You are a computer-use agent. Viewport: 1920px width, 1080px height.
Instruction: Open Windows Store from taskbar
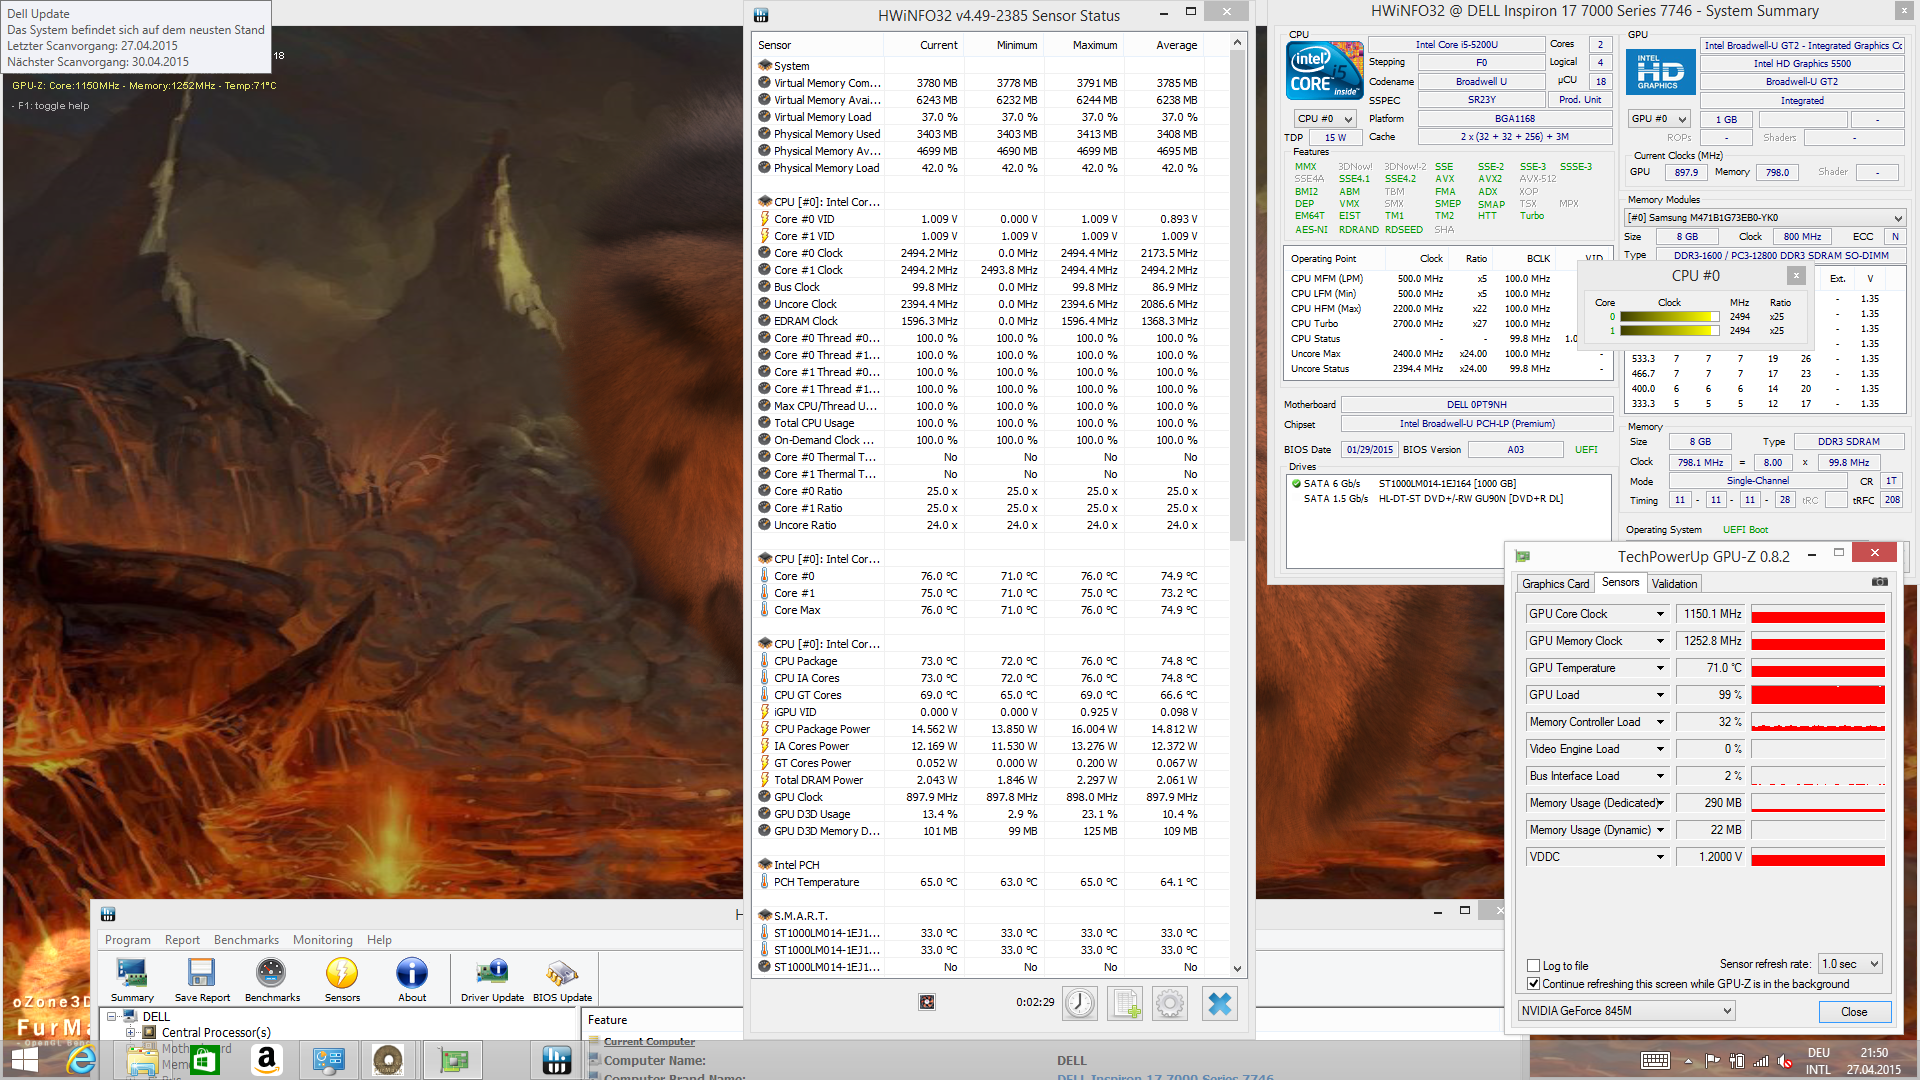(x=205, y=1060)
